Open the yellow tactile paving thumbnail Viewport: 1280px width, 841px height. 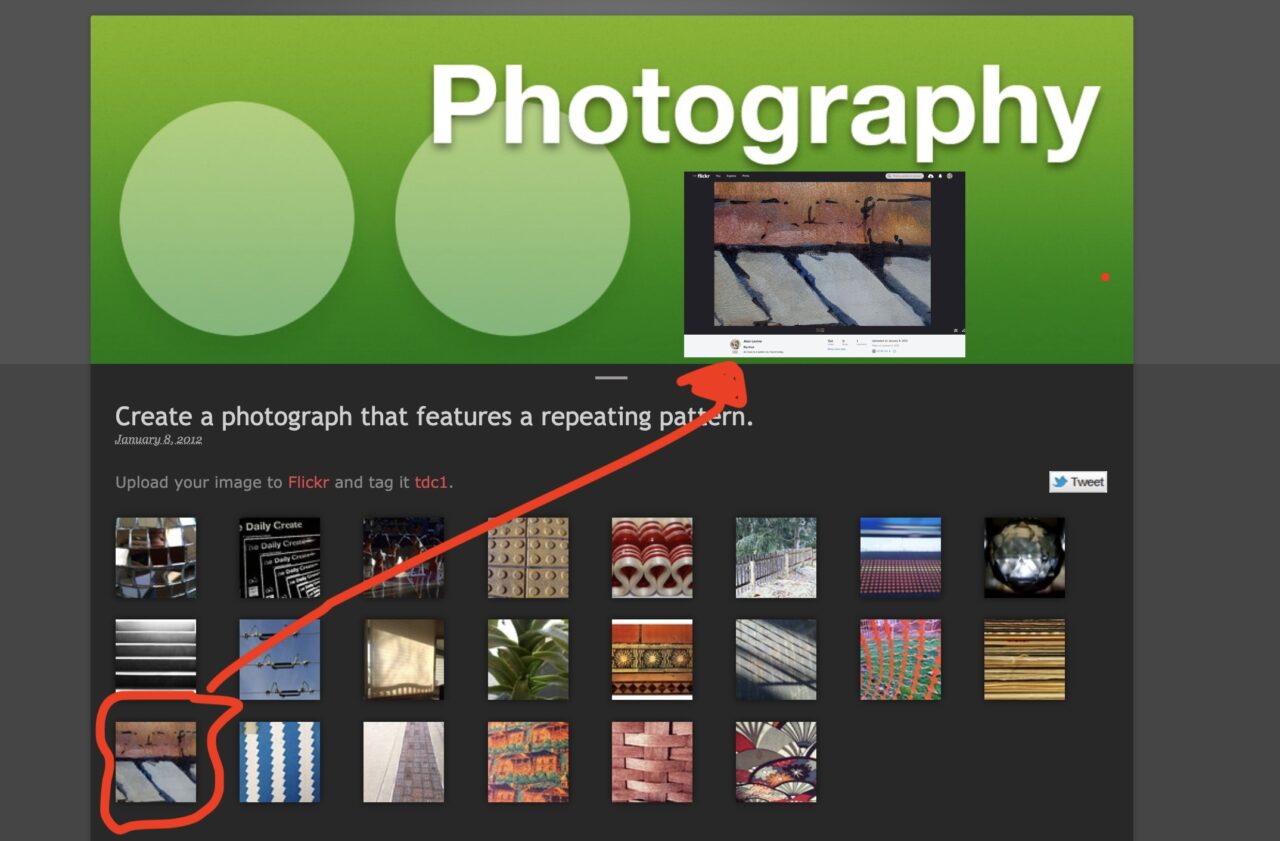[x=528, y=557]
